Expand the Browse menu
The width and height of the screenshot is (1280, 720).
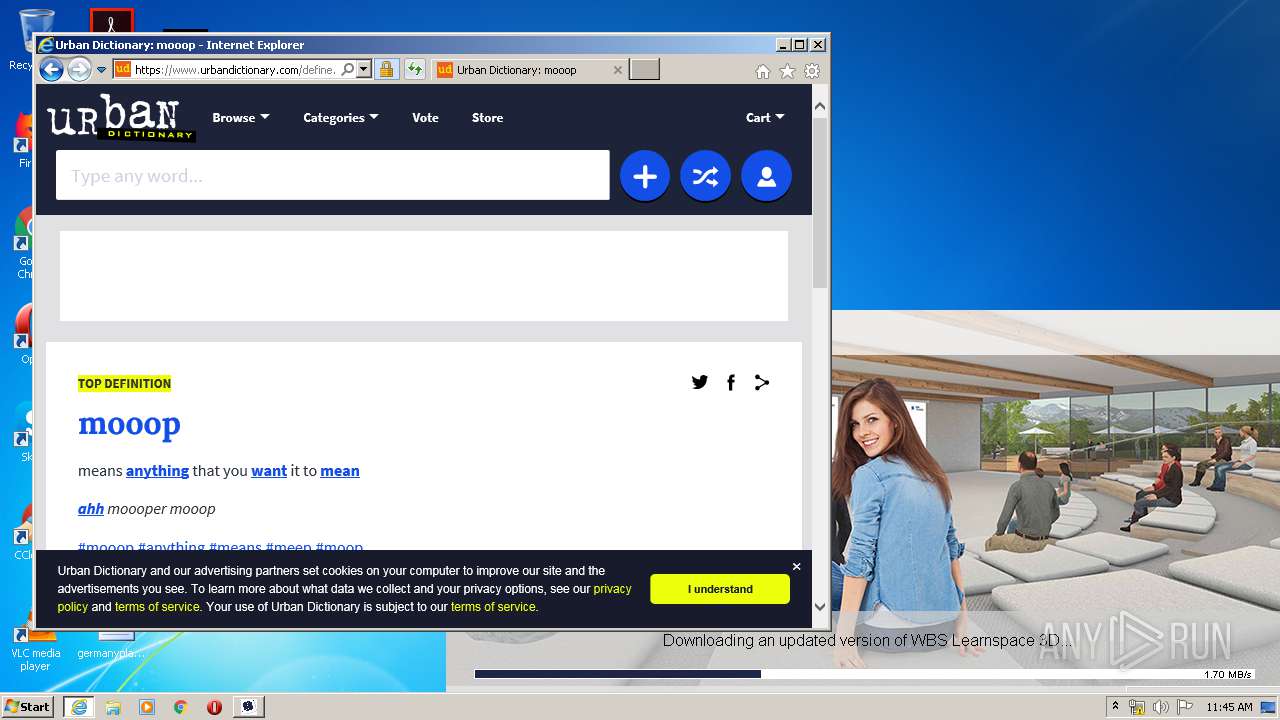tap(241, 117)
